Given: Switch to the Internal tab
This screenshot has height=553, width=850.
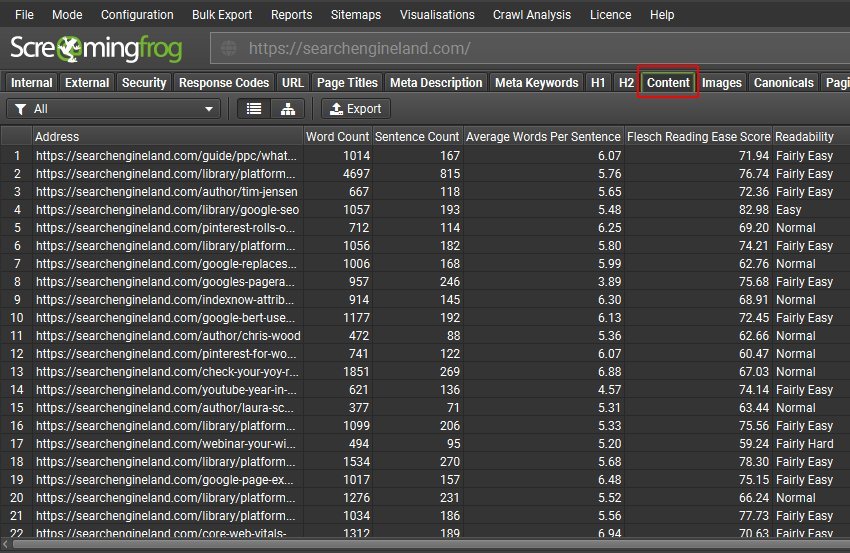Looking at the screenshot, I should (31, 82).
